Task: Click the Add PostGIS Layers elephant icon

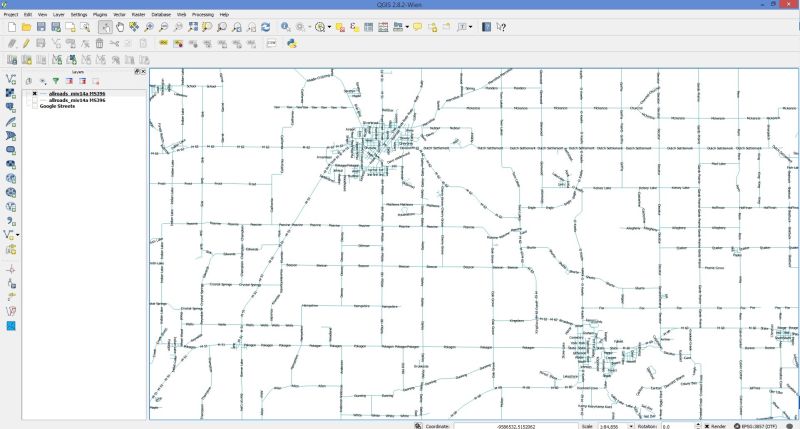Action: [x=11, y=108]
